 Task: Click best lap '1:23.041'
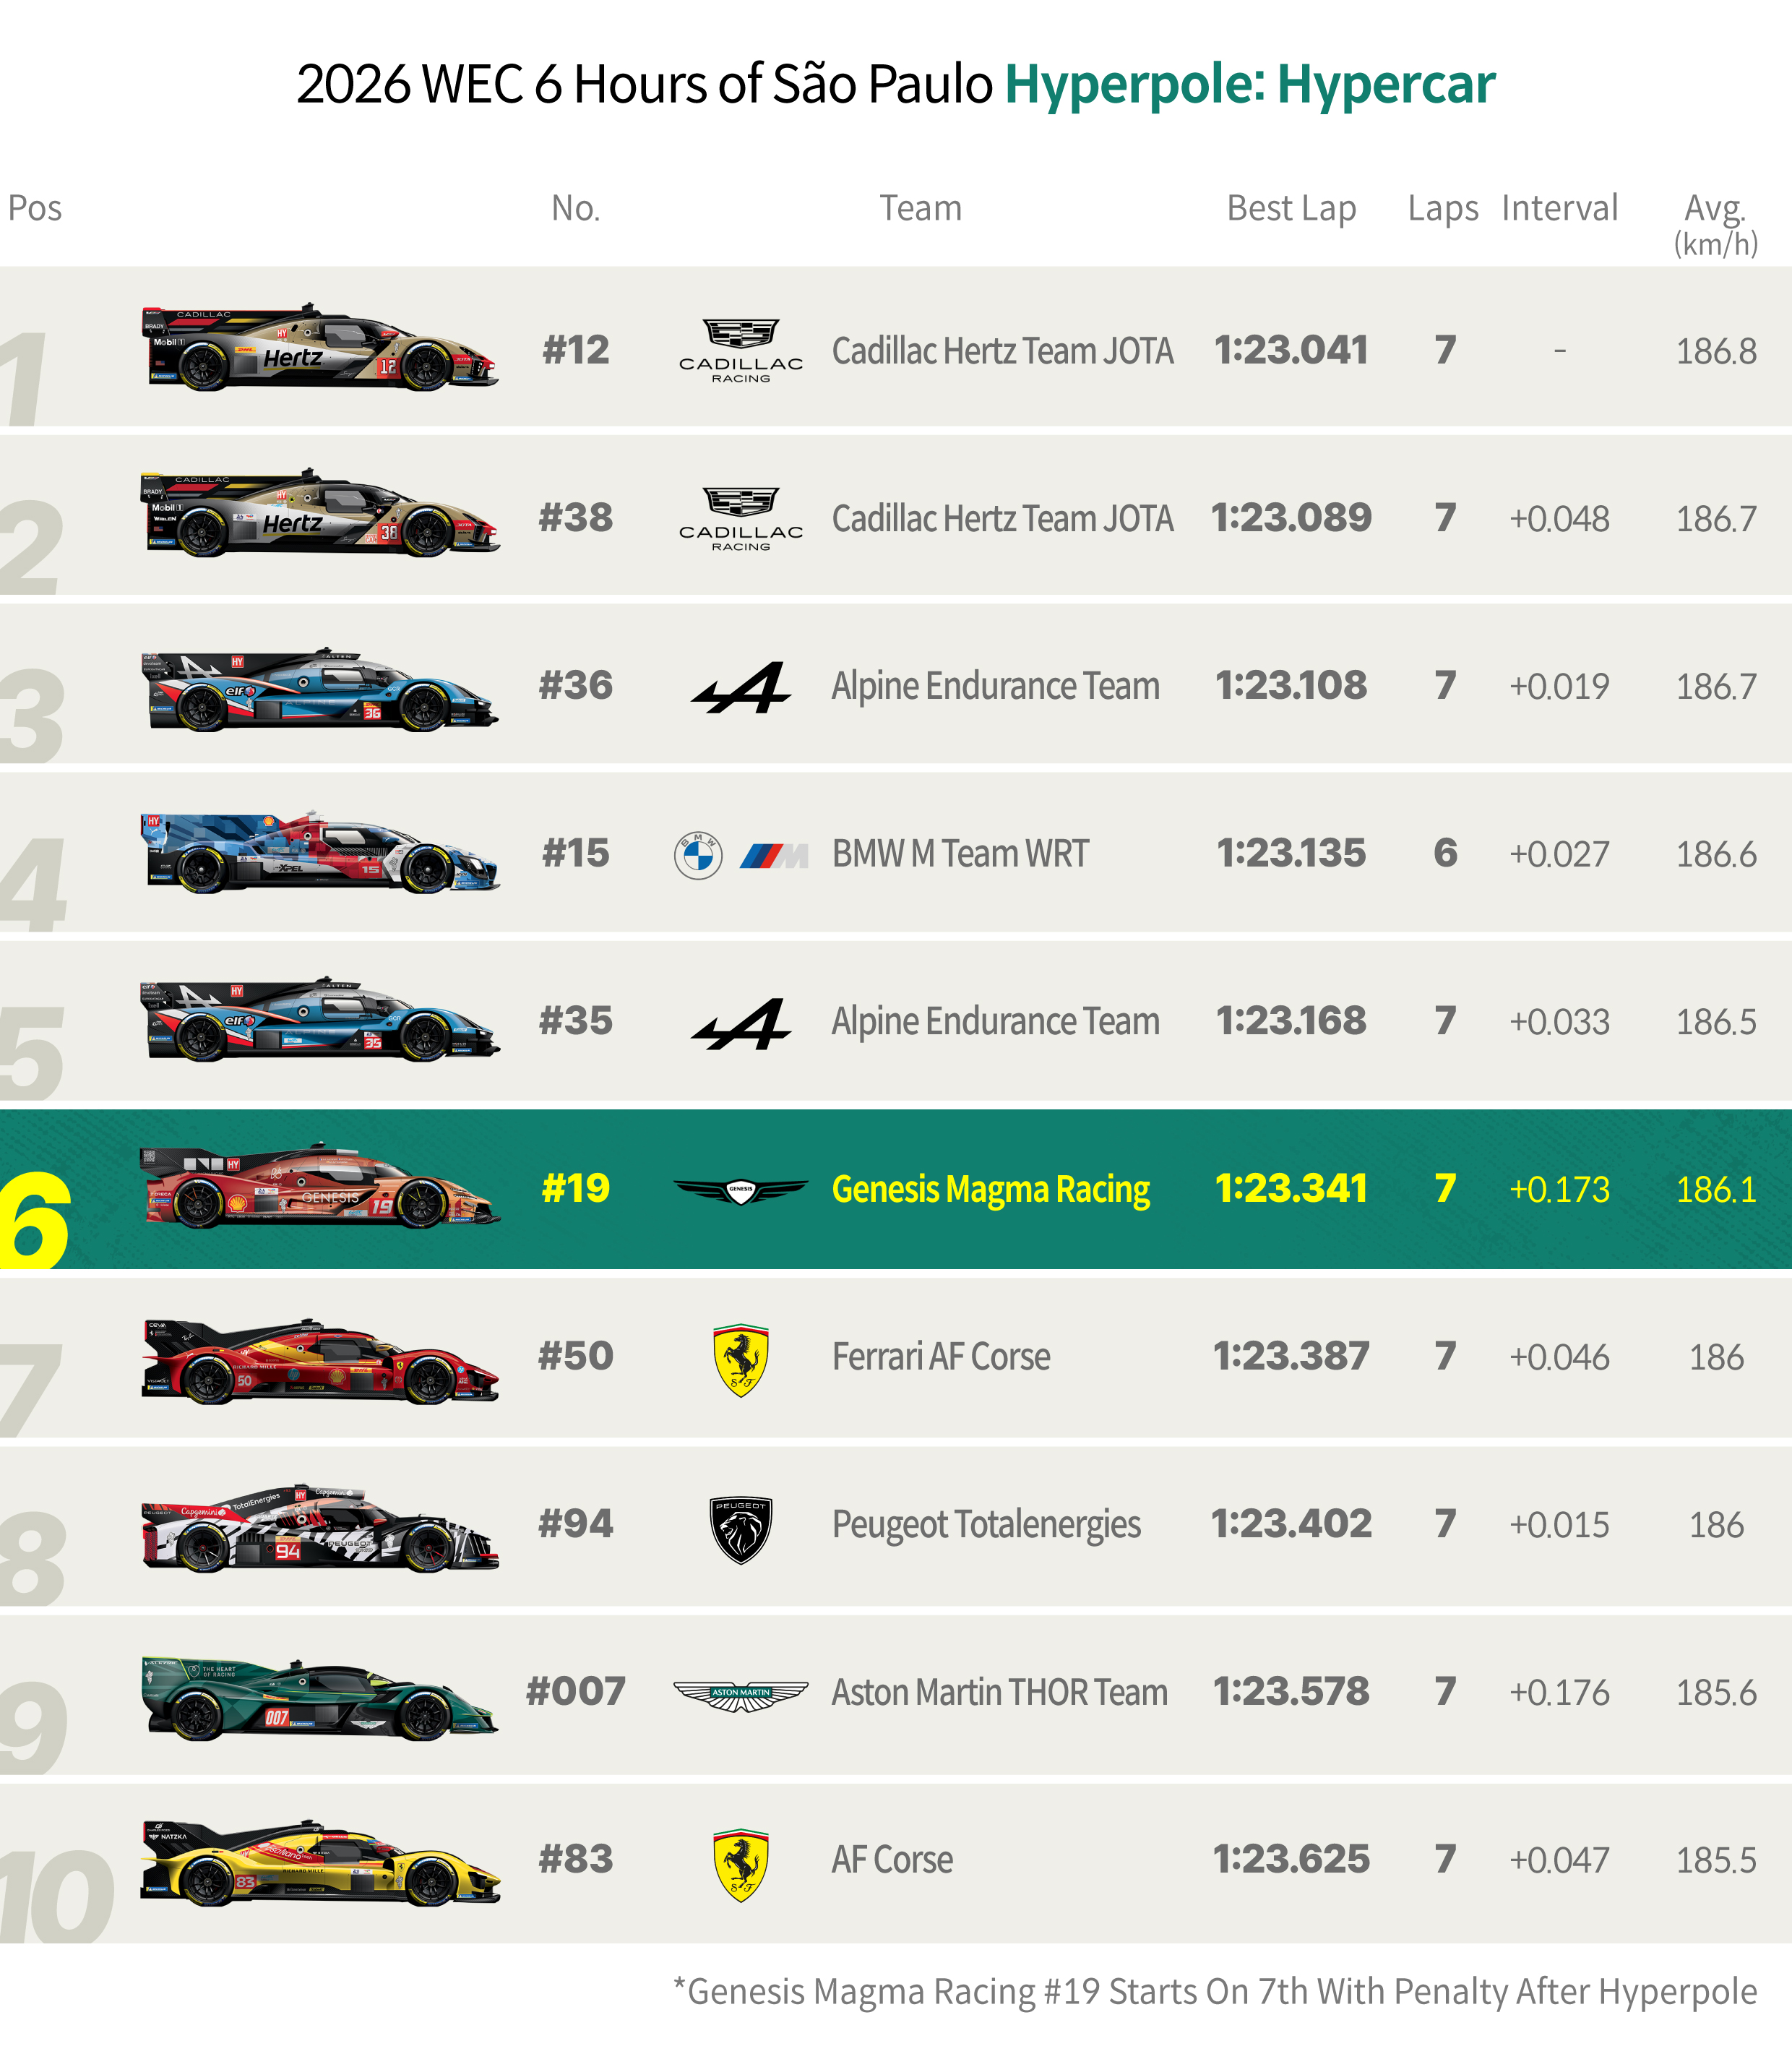coord(1291,350)
